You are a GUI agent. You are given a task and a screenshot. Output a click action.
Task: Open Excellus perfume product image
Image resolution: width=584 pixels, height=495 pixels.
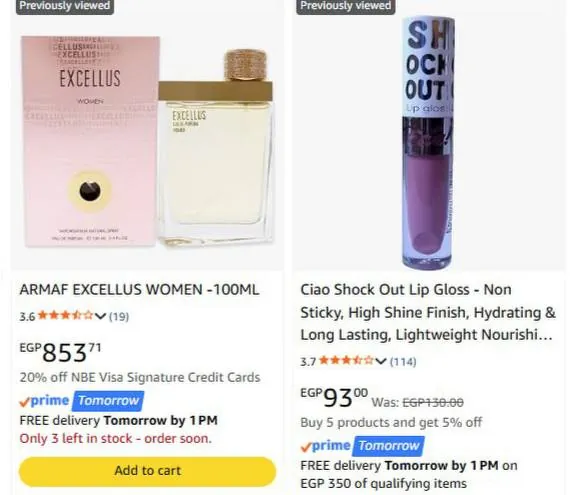tap(147, 142)
